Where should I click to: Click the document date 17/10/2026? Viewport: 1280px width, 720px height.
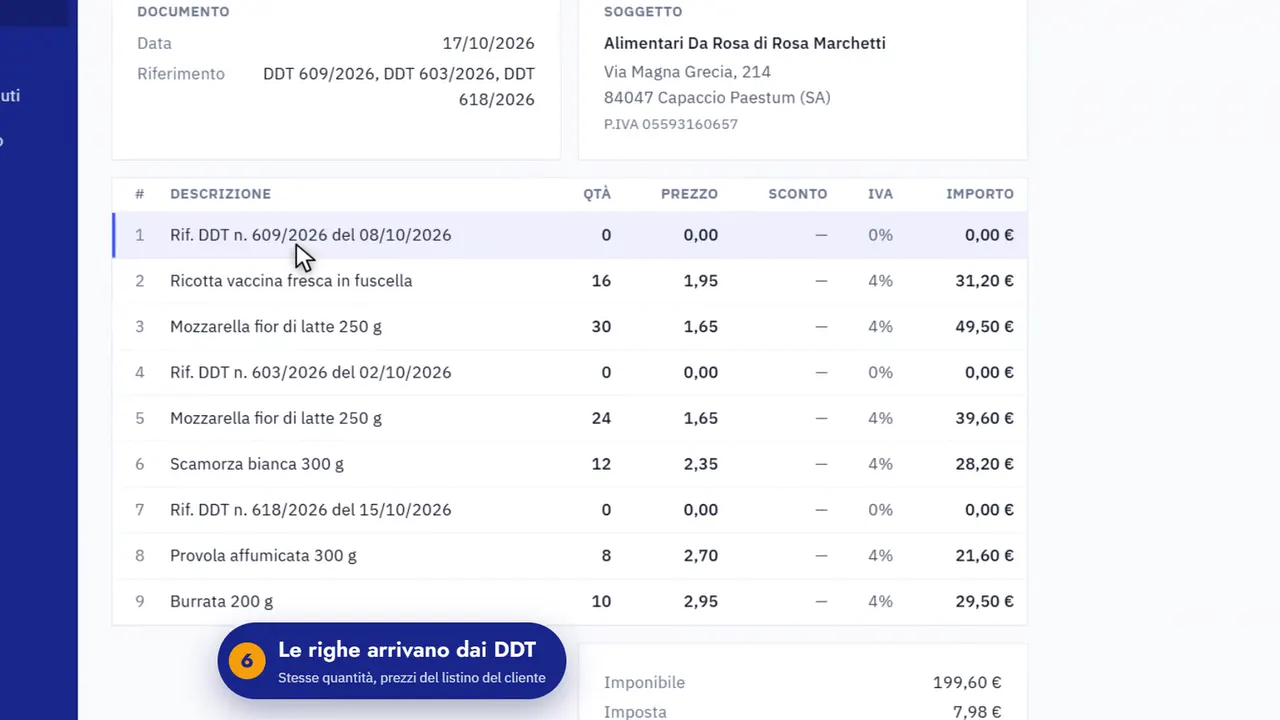488,43
